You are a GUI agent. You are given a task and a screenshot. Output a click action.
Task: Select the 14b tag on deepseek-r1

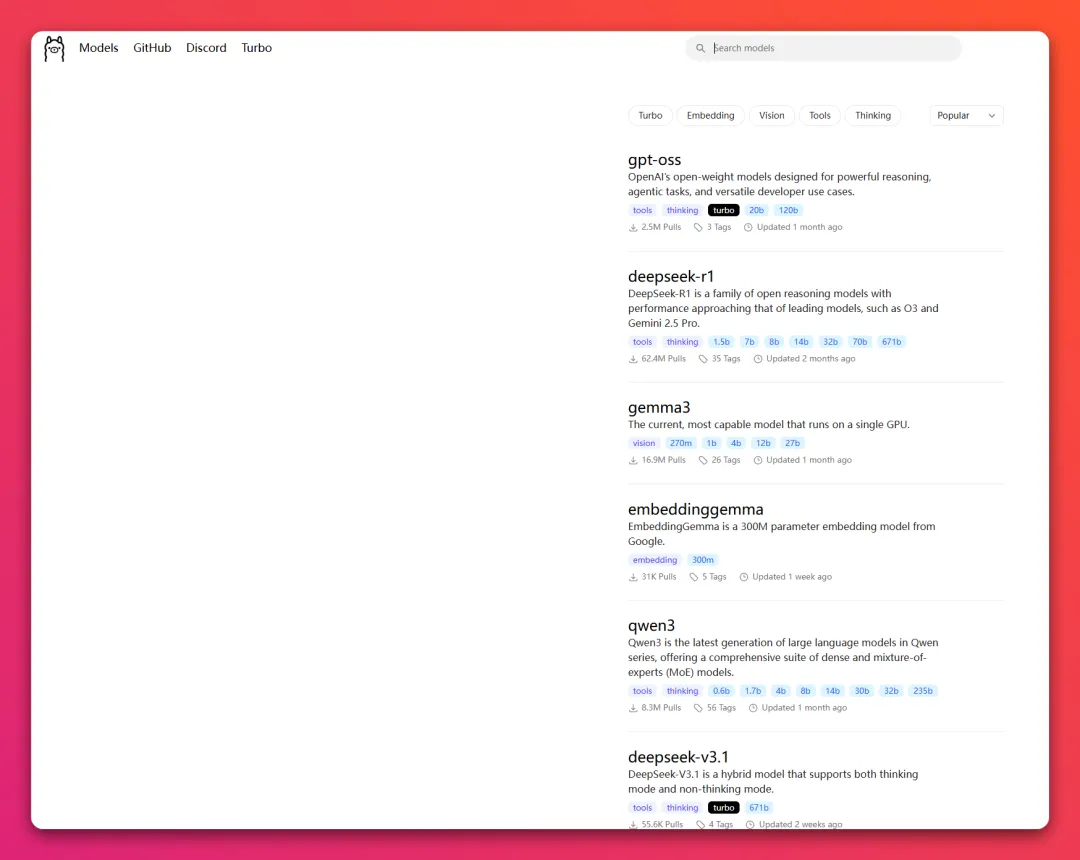[801, 342]
